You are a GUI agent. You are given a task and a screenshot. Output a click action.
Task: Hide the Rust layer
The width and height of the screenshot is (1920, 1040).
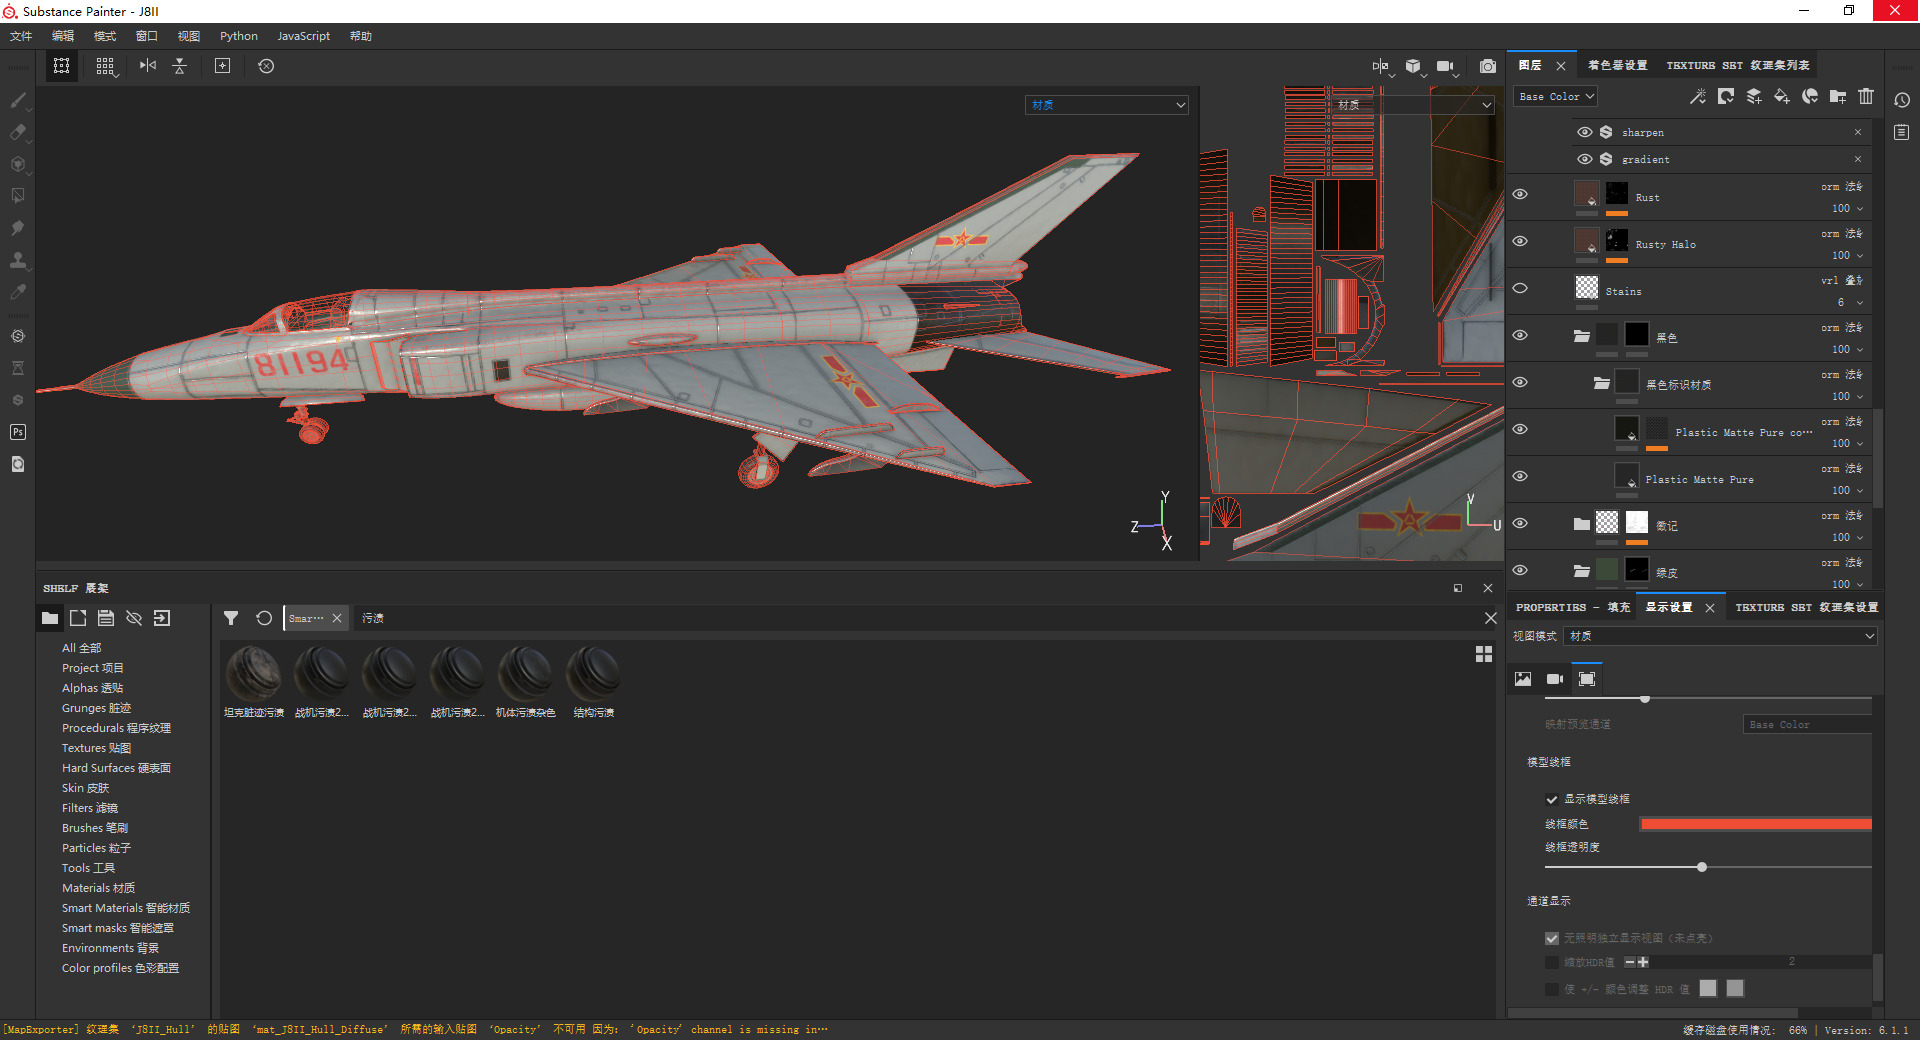coord(1520,195)
